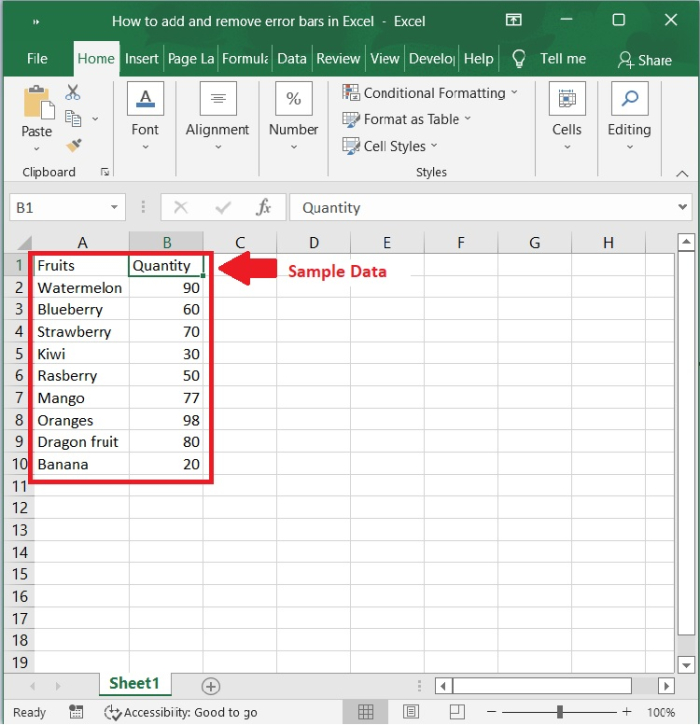Click the formula bar Enter checkmark icon
700x725 pixels.
[x=223, y=208]
